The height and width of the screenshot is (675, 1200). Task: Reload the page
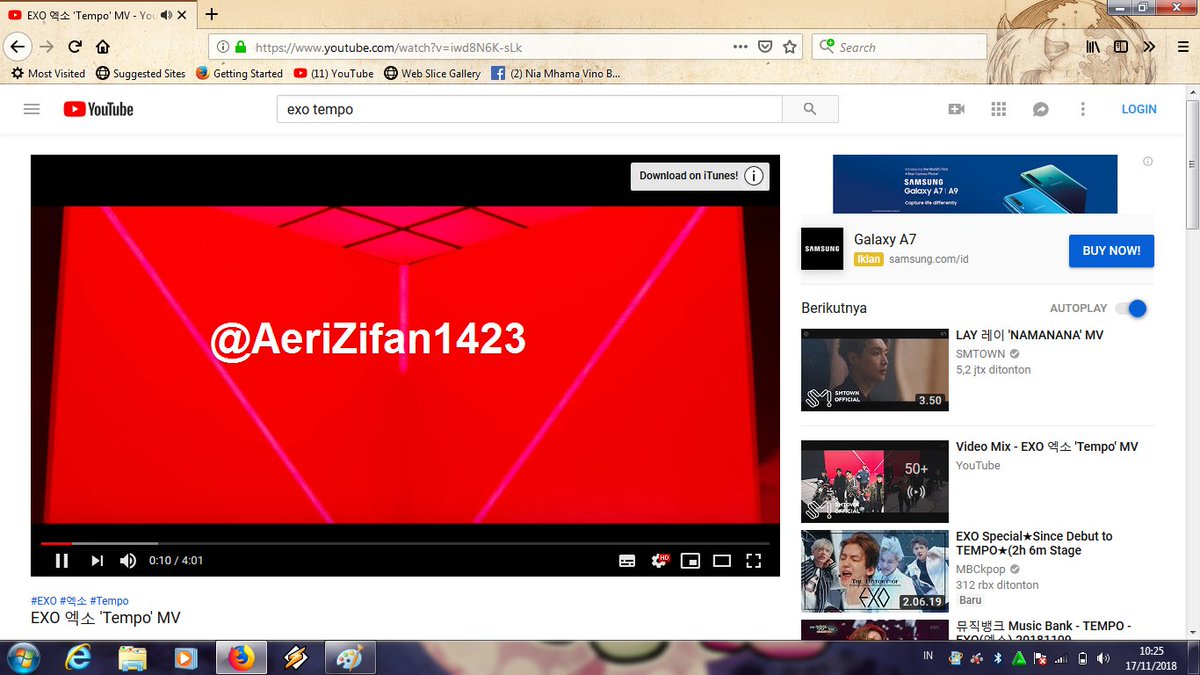tap(75, 47)
